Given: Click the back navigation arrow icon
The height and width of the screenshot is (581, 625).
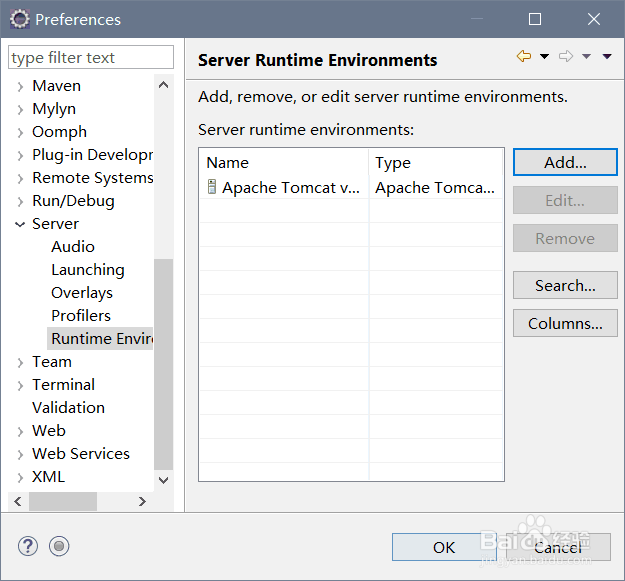Looking at the screenshot, I should point(524,57).
